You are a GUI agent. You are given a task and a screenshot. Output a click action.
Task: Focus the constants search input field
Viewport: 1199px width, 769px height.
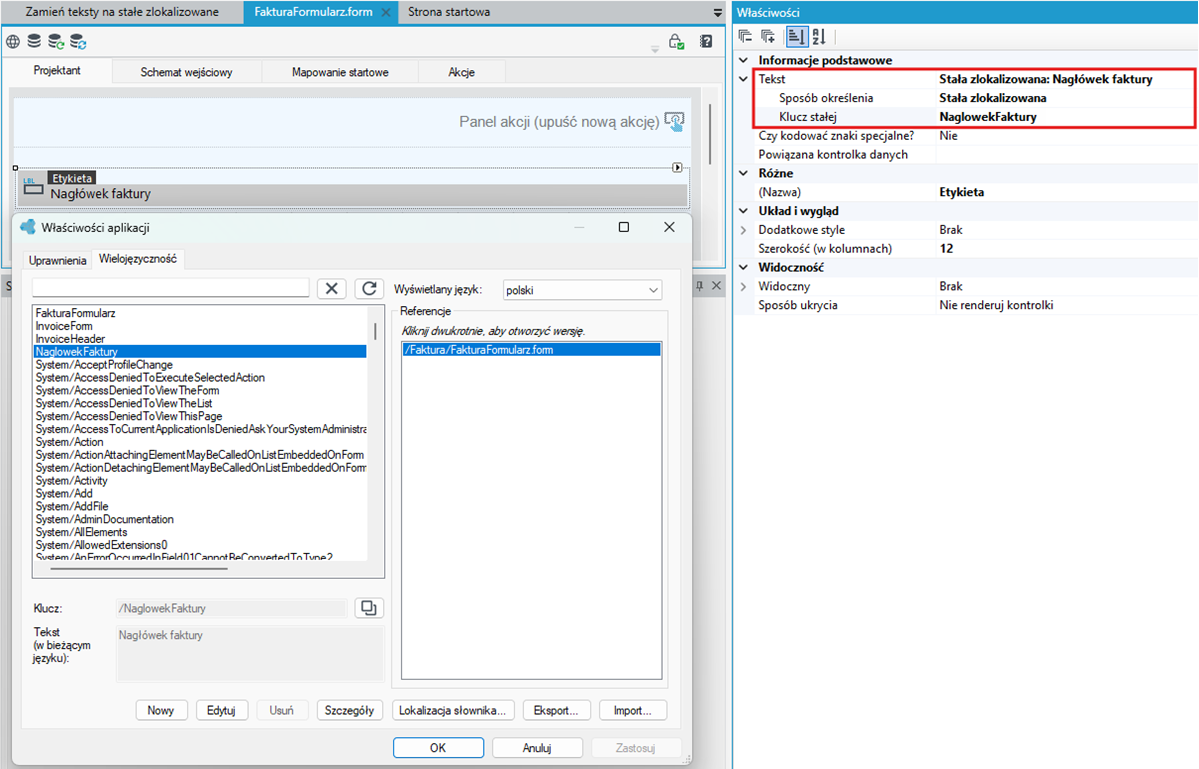point(171,287)
